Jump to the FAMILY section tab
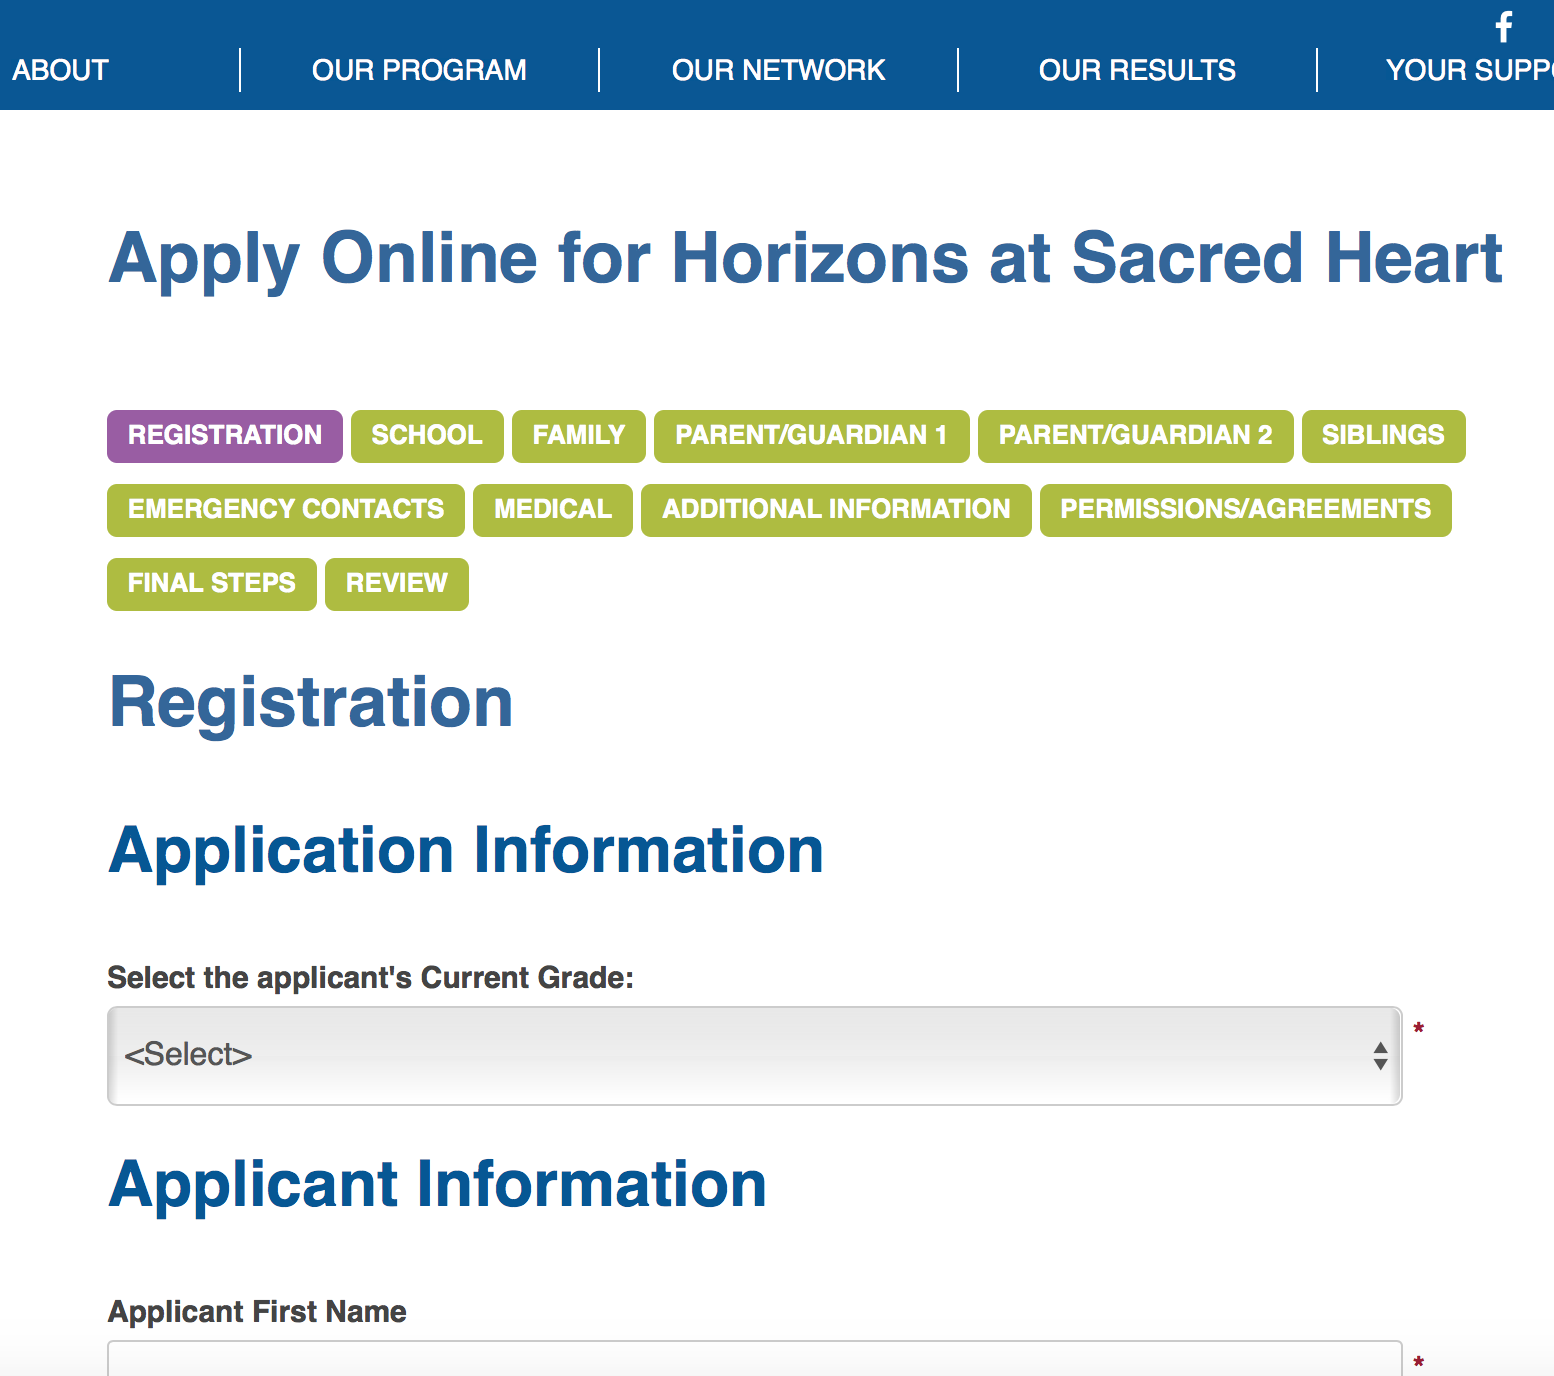Image resolution: width=1554 pixels, height=1376 pixels. click(579, 436)
